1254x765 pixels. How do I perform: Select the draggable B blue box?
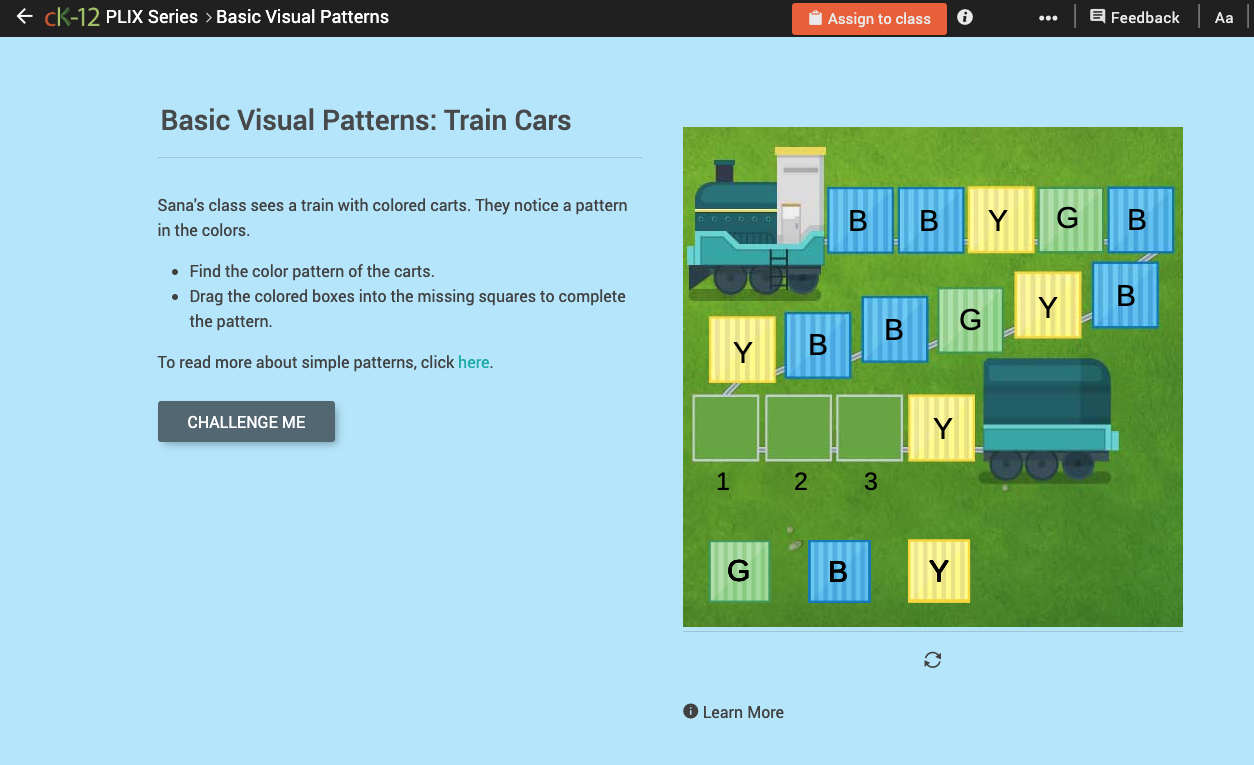coord(839,571)
